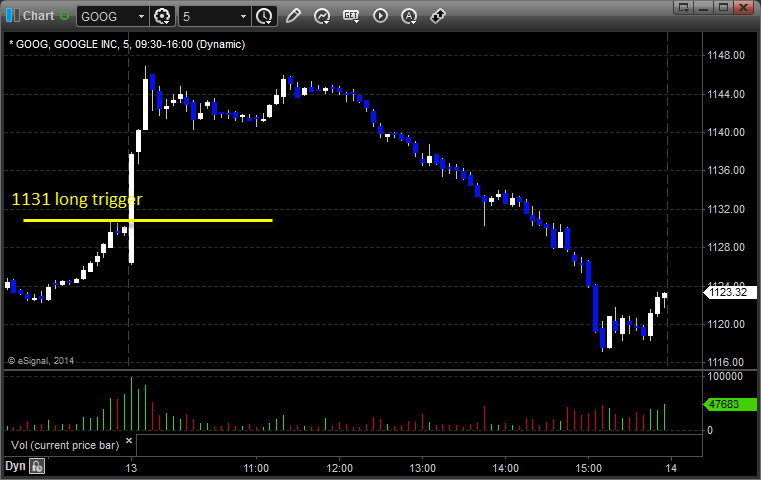Maximize the chart window

pyautogui.click(x=723, y=7)
